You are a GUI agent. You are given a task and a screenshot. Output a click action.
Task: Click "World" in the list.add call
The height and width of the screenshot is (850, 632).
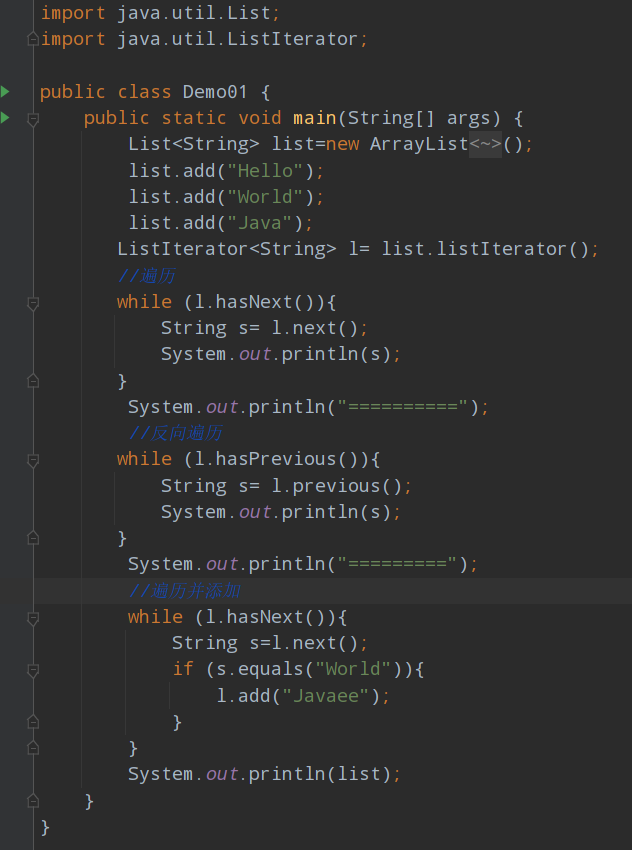click(x=265, y=197)
